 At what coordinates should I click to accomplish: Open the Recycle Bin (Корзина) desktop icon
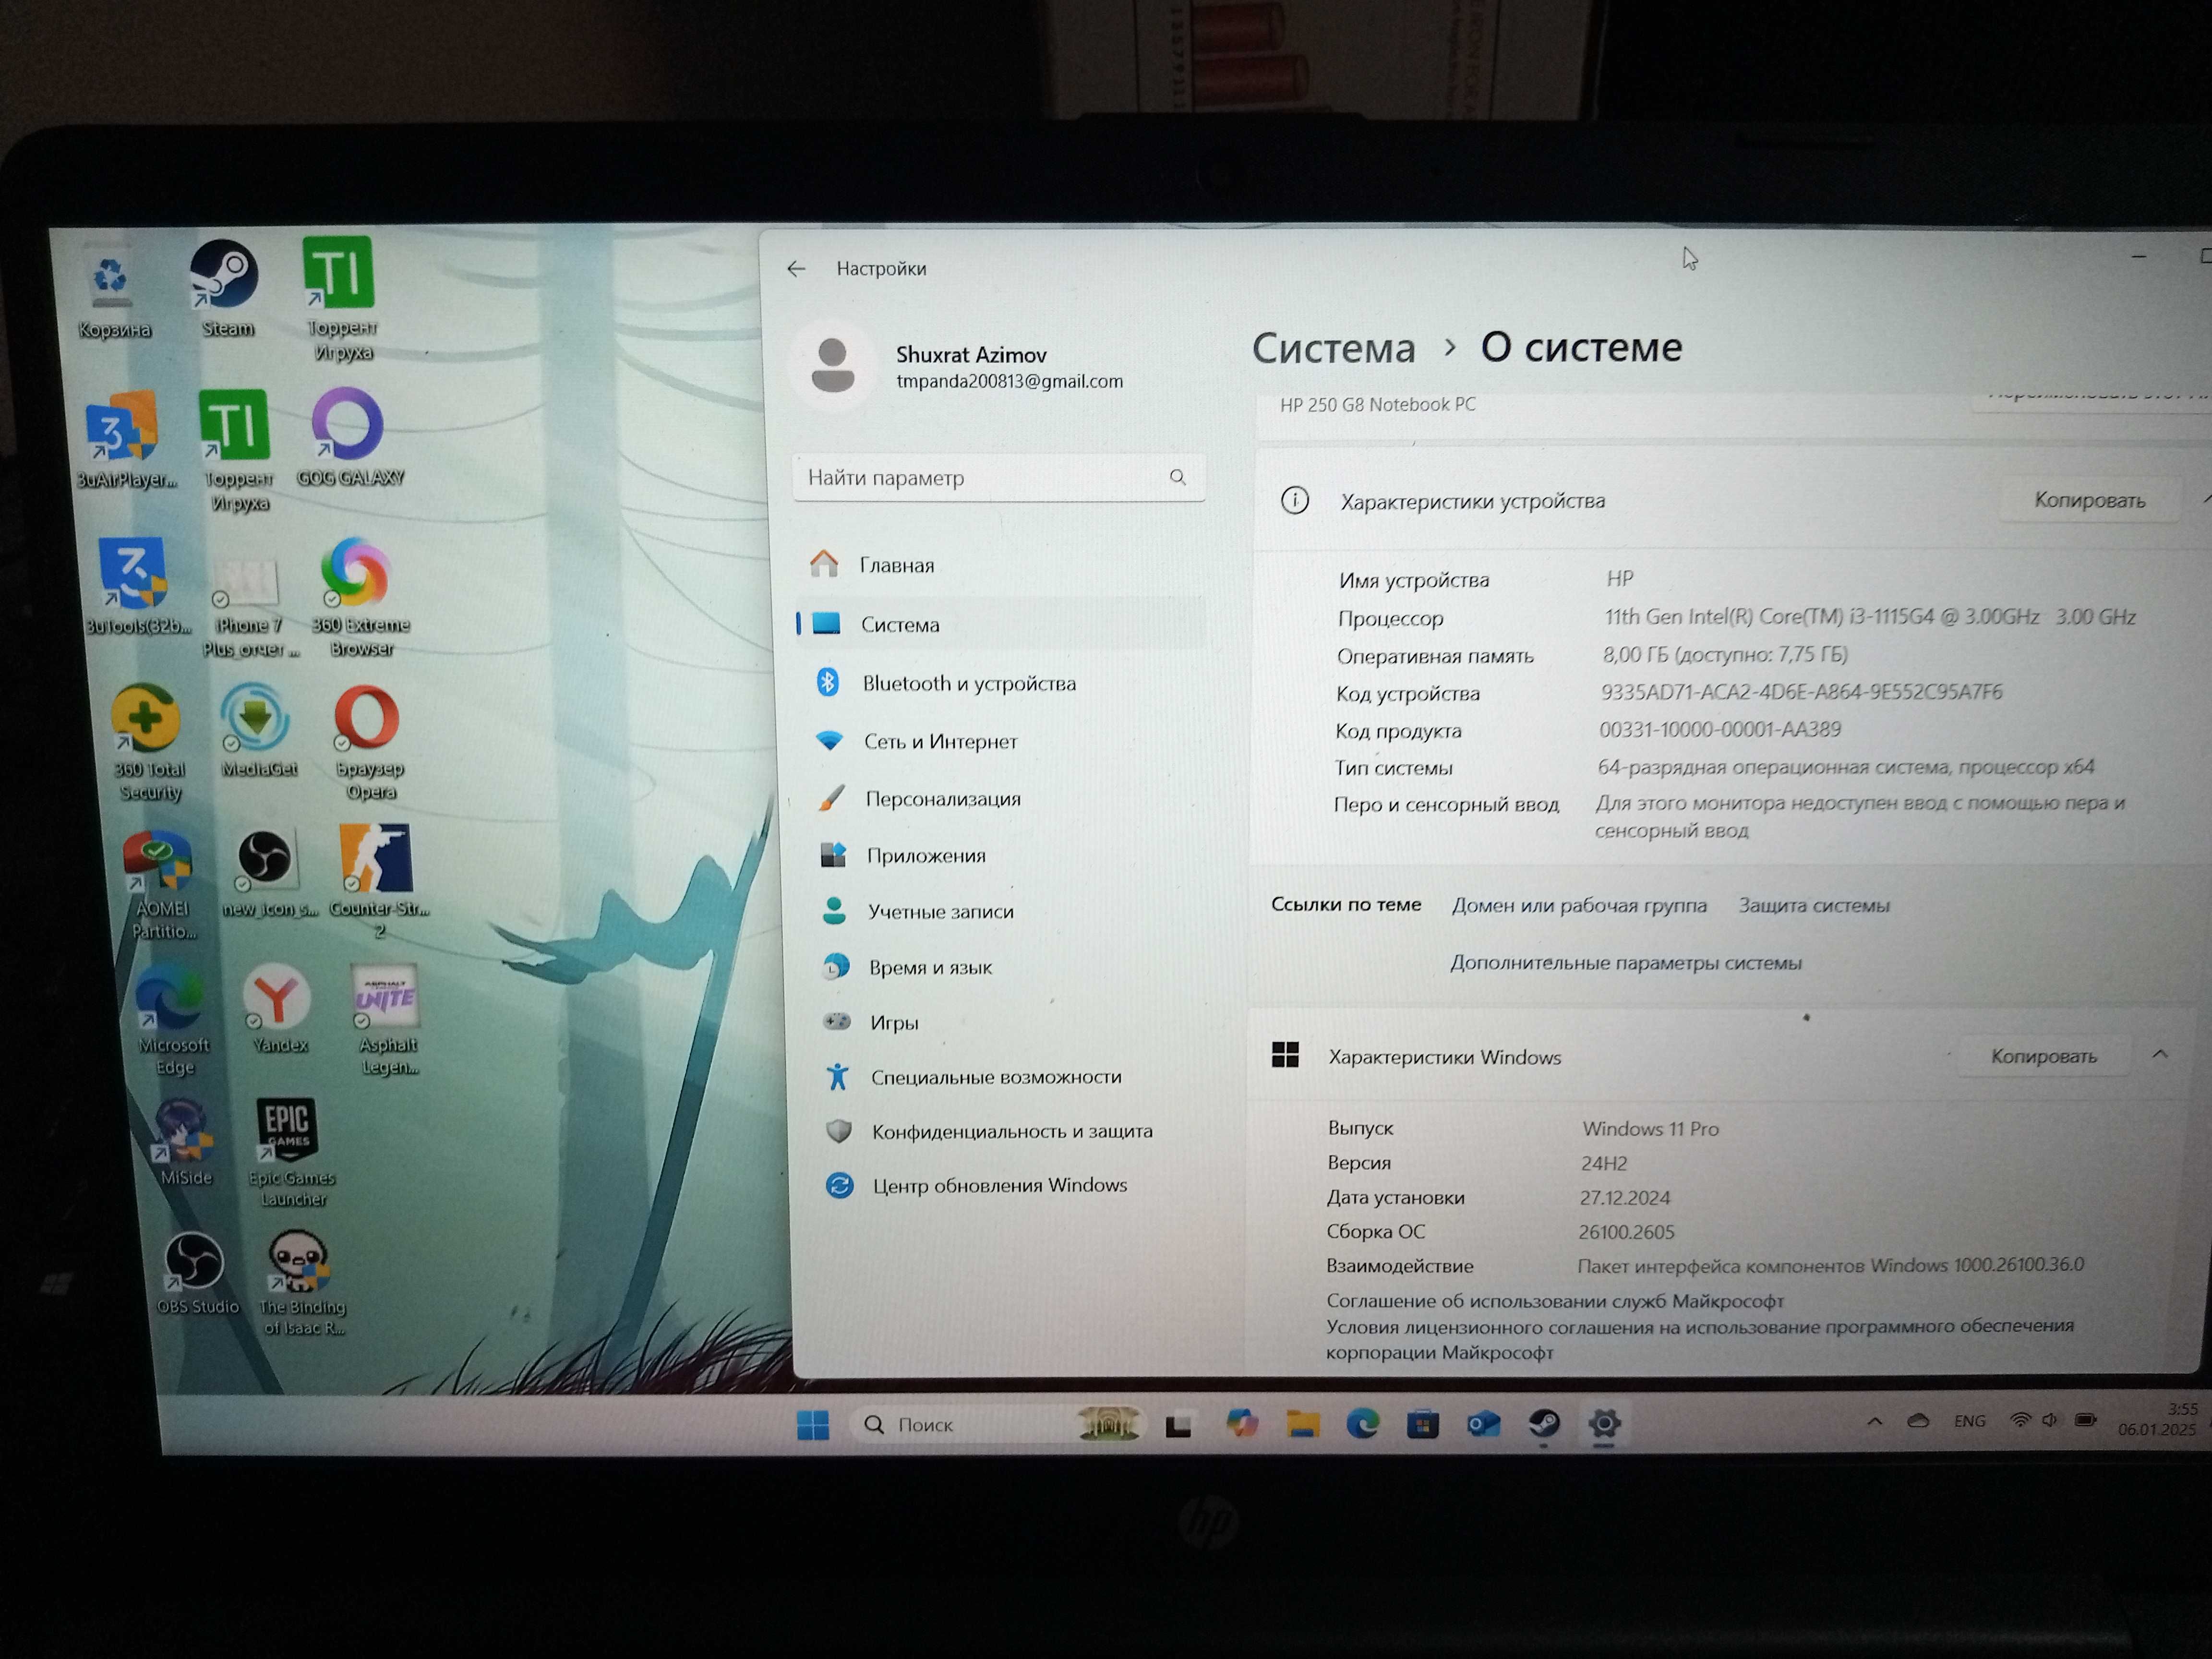[113, 288]
